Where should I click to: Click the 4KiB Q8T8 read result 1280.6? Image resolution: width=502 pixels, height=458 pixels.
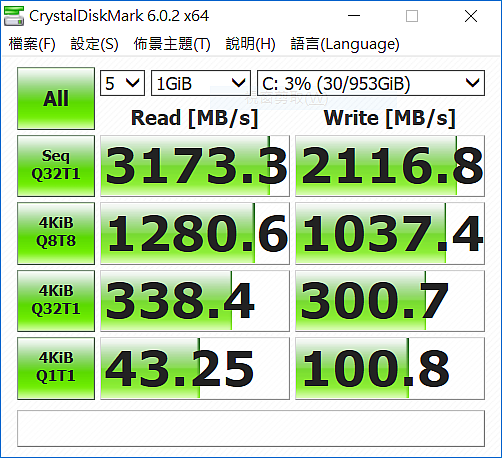point(195,233)
